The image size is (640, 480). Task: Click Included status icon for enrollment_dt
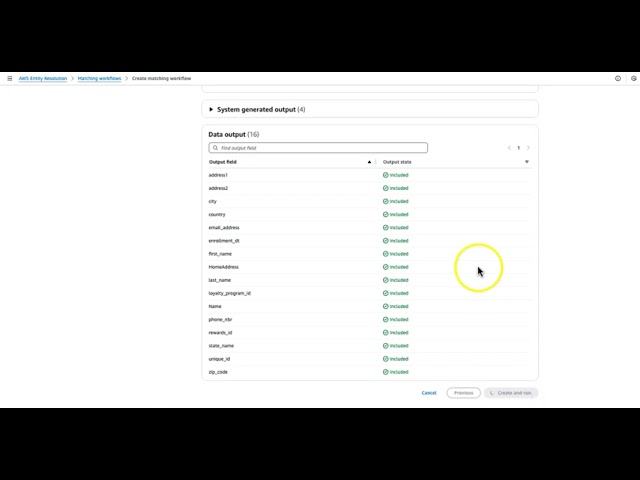pyautogui.click(x=385, y=241)
